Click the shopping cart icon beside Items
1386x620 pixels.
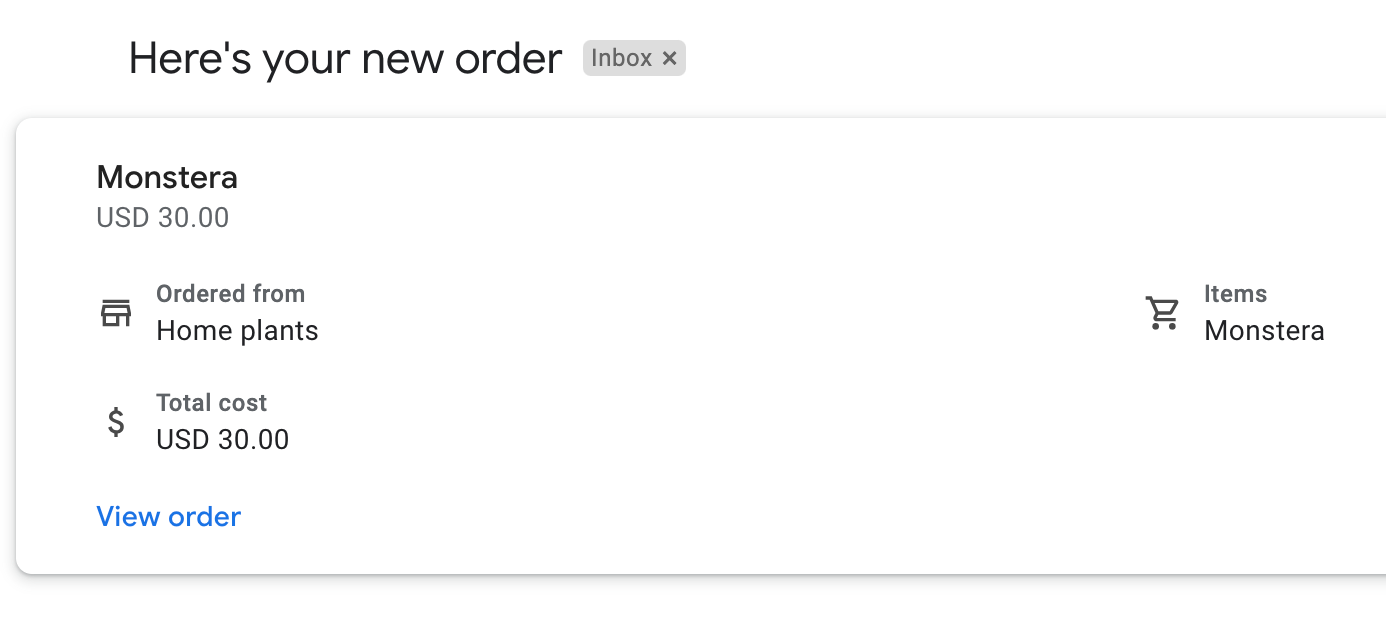[1163, 312]
